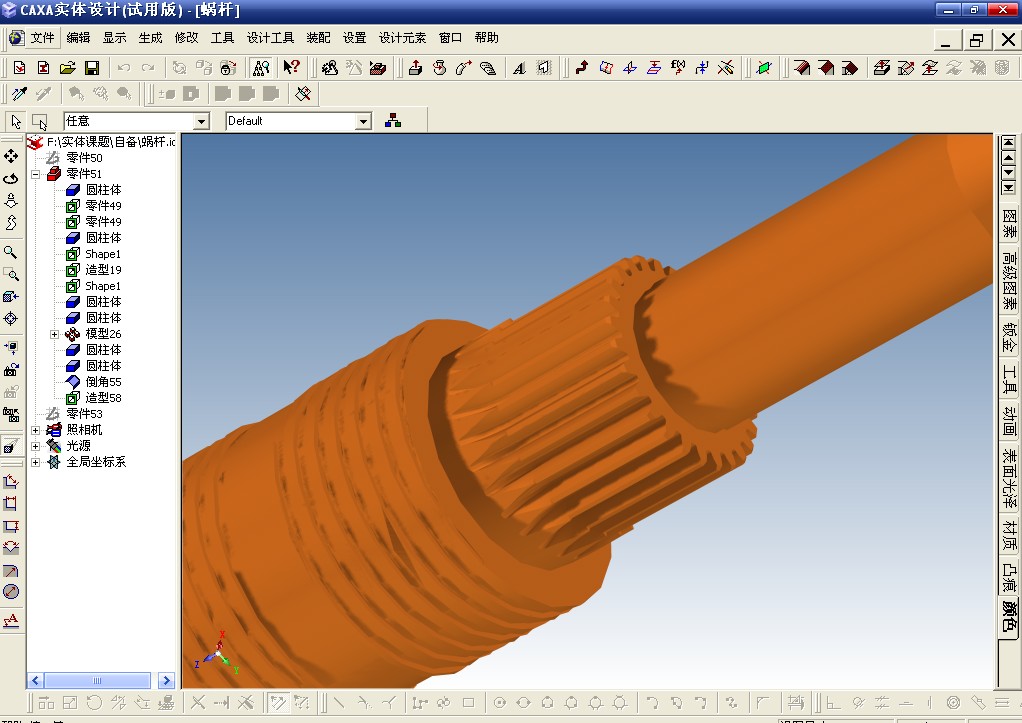
Task: Click the dark-red bent arrow icon
Action: [582, 67]
